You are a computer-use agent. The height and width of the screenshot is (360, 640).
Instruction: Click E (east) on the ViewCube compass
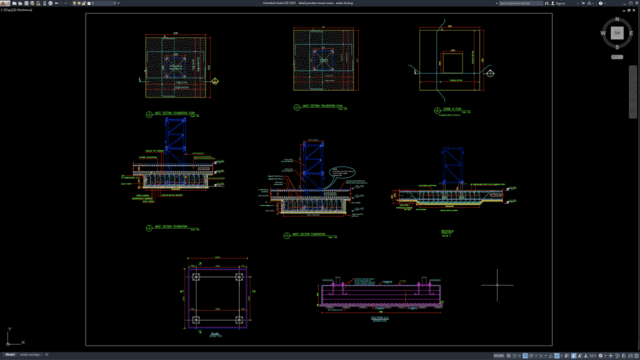[x=631, y=33]
